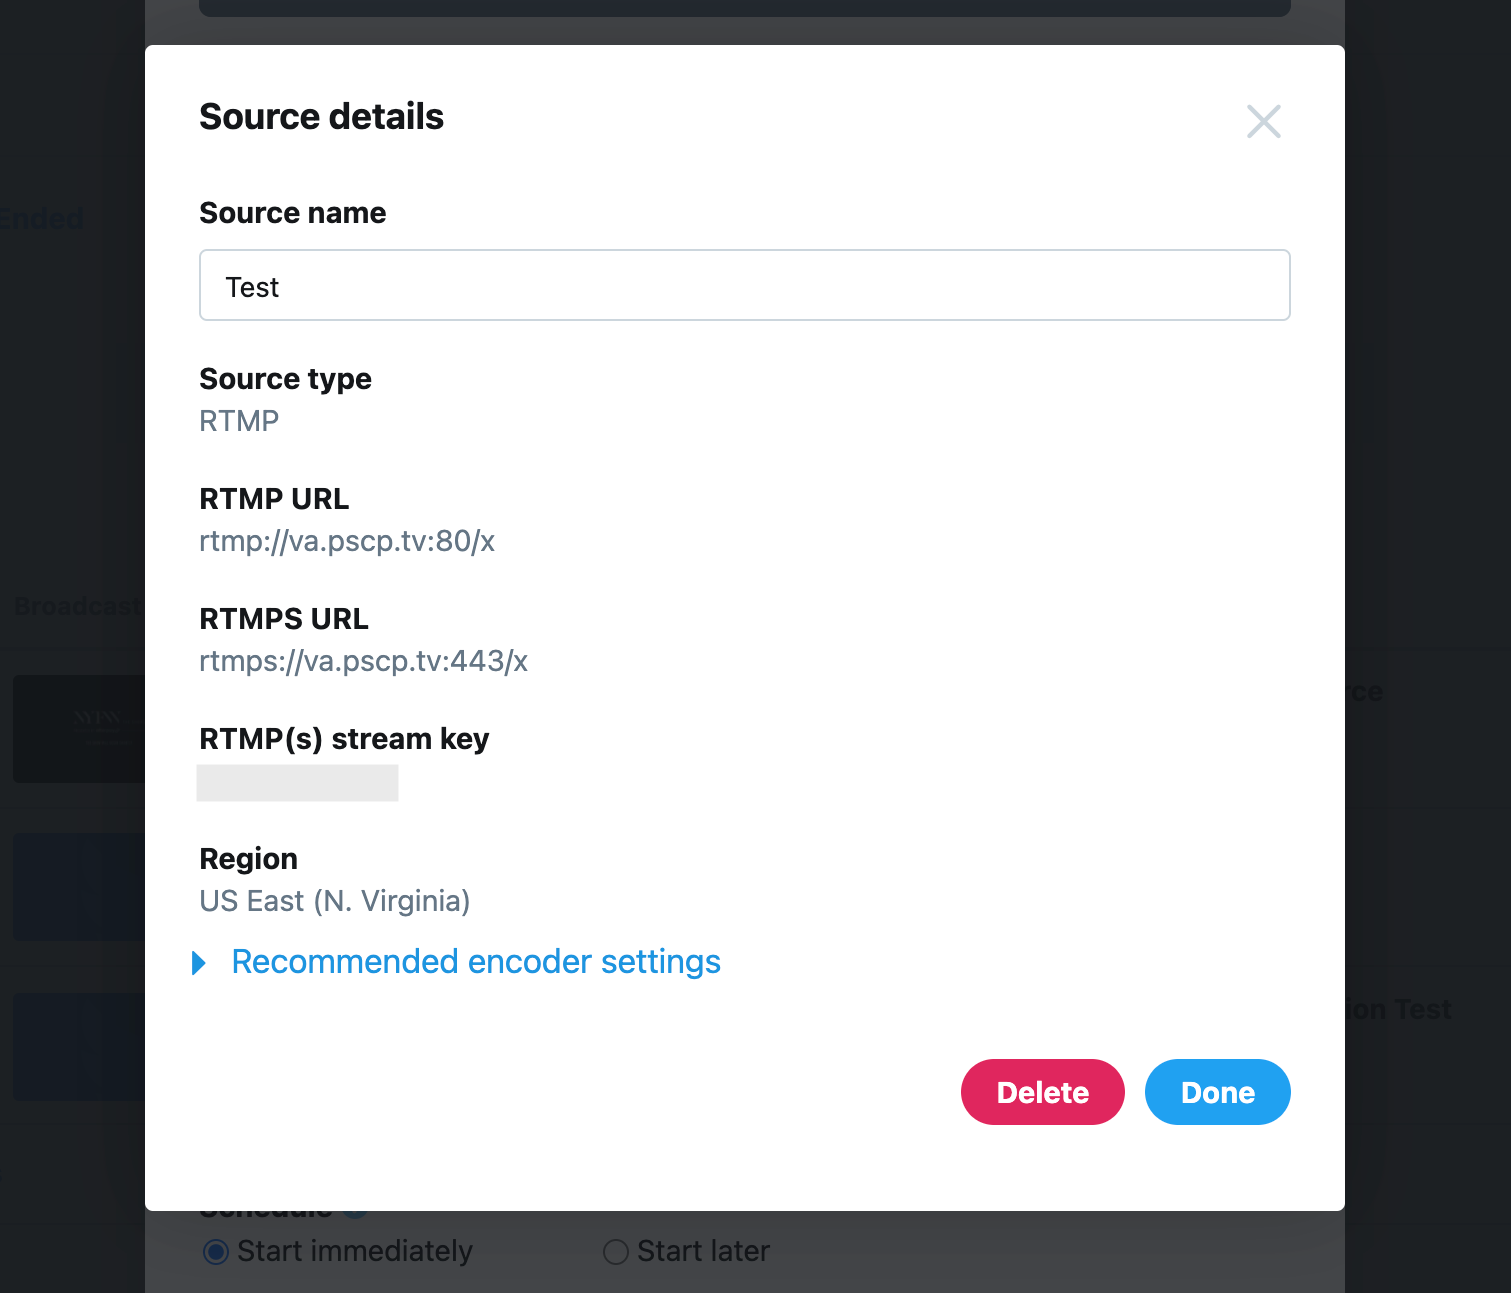Click the Source details dialog title

pos(322,117)
